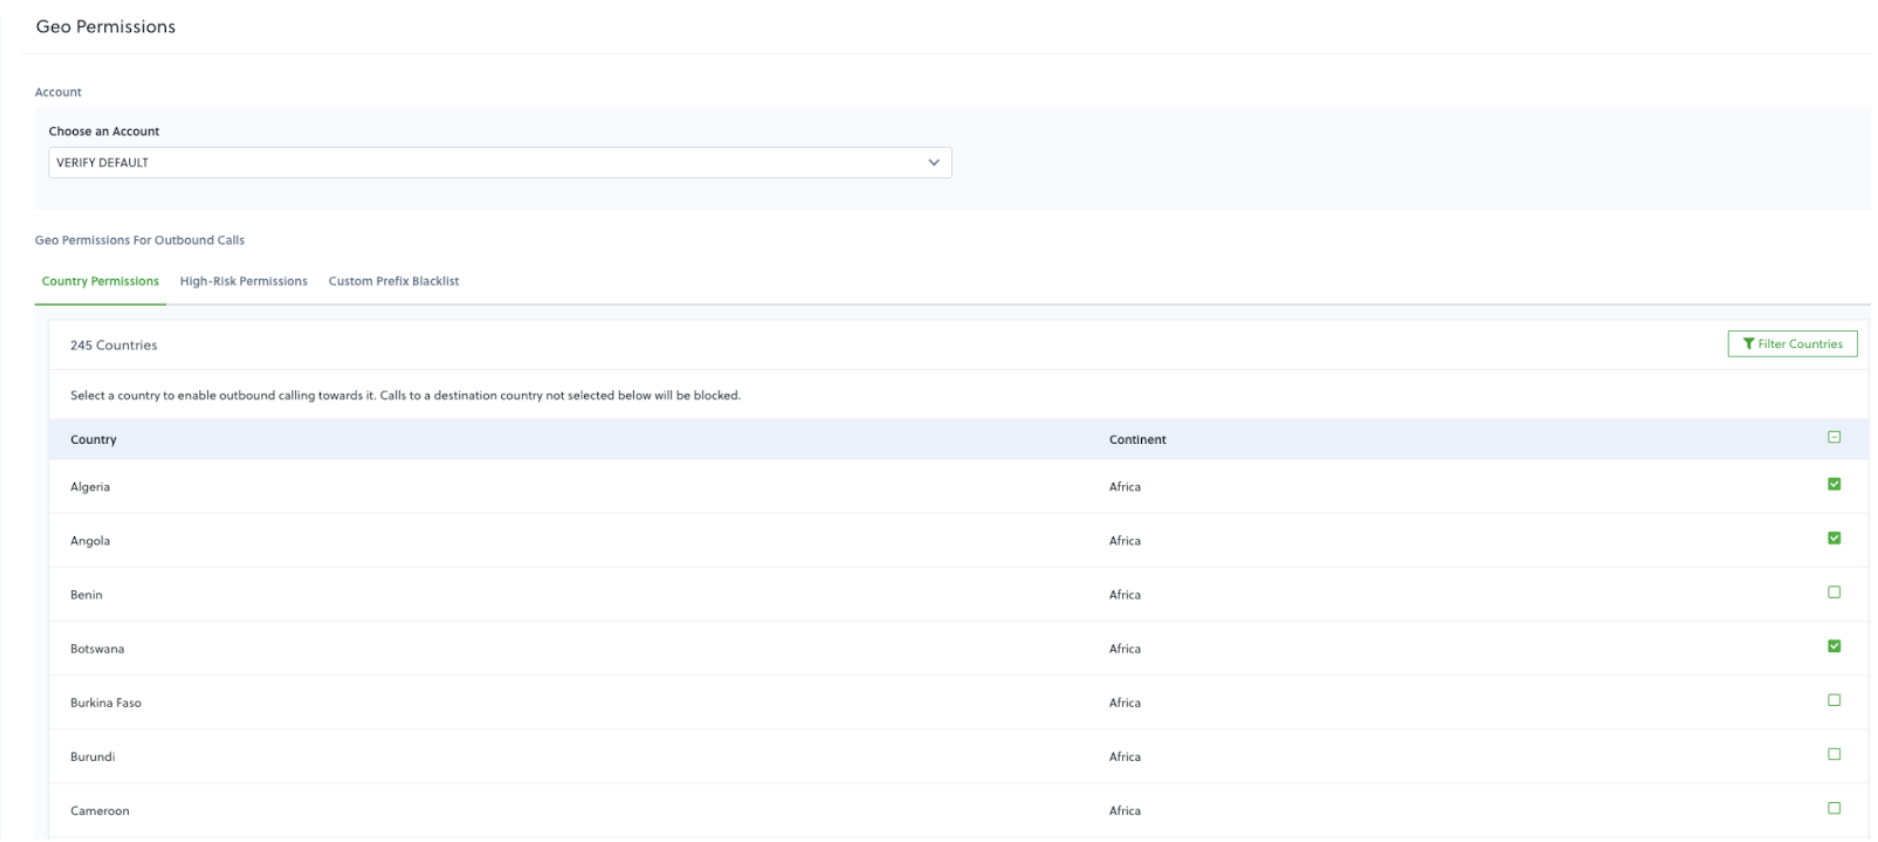Select the Country Permissions tab

tap(100, 281)
